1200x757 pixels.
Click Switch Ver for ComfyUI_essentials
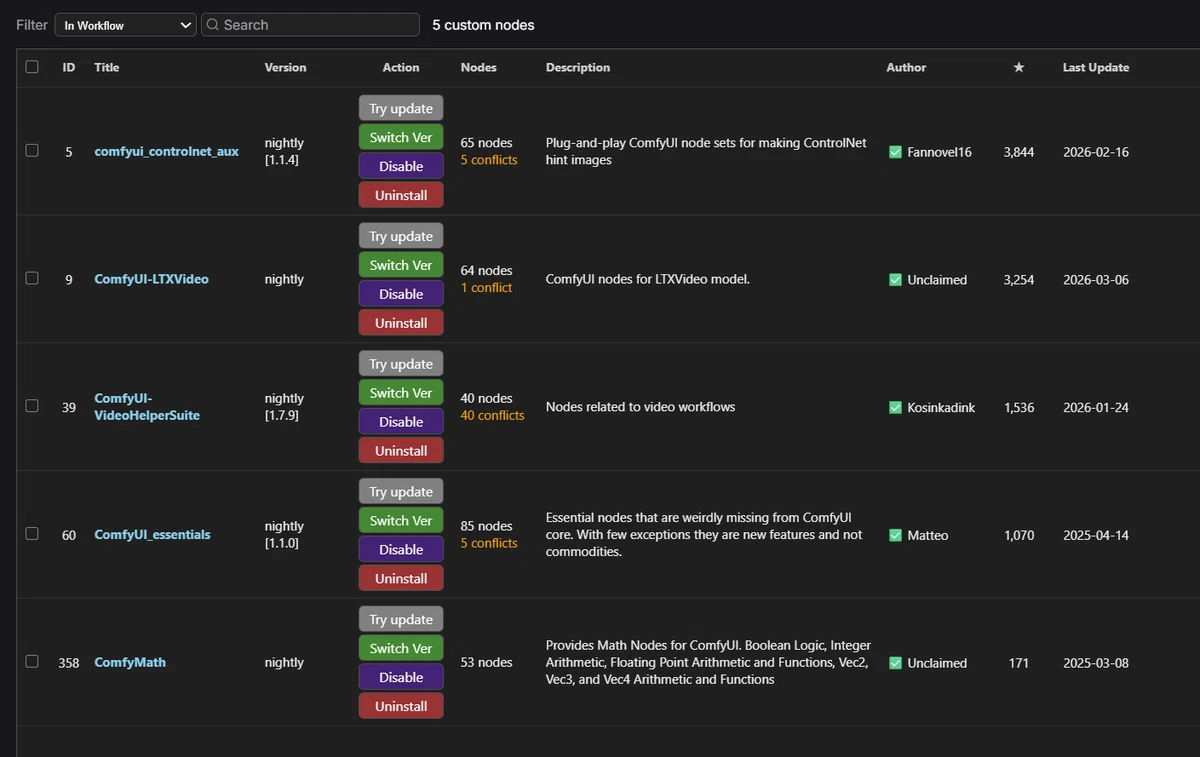(x=401, y=520)
